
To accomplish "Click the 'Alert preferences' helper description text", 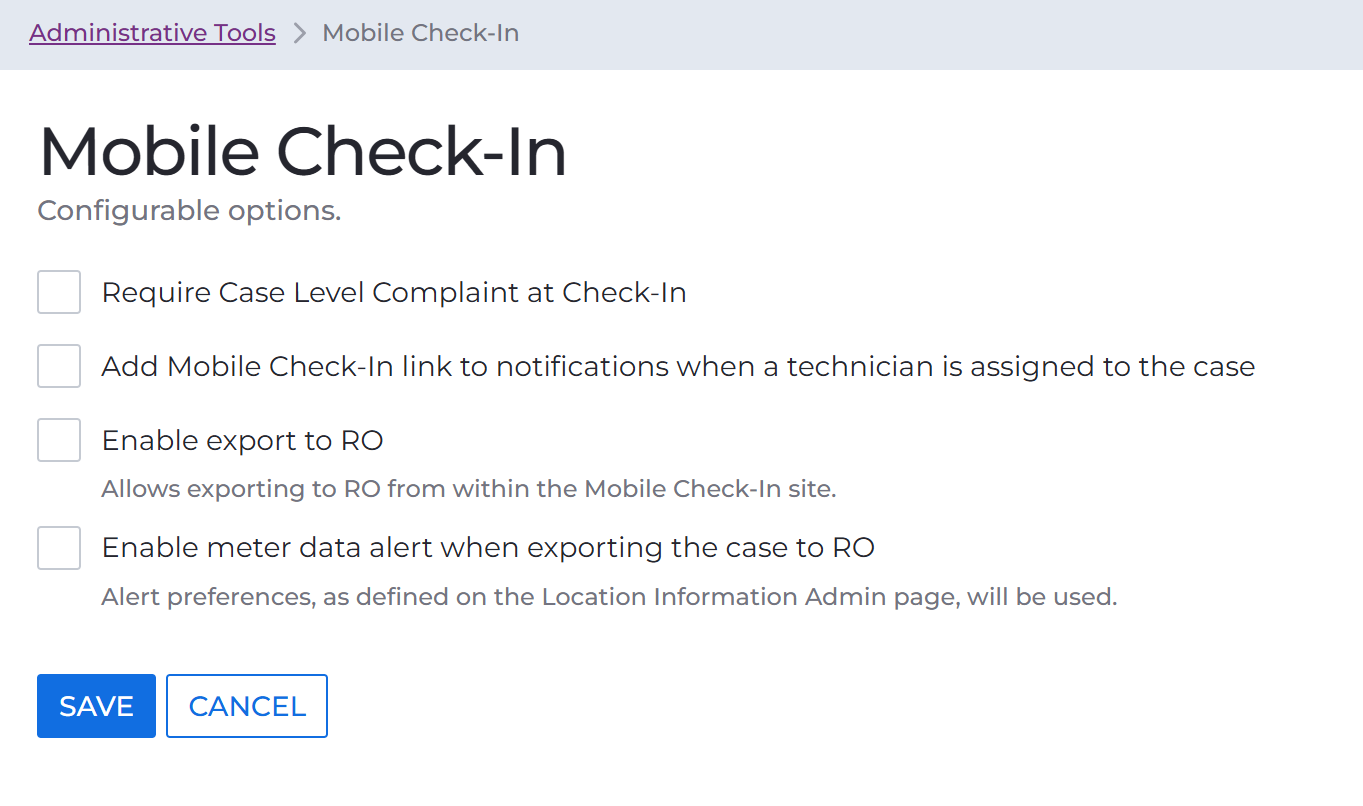I will click(609, 597).
